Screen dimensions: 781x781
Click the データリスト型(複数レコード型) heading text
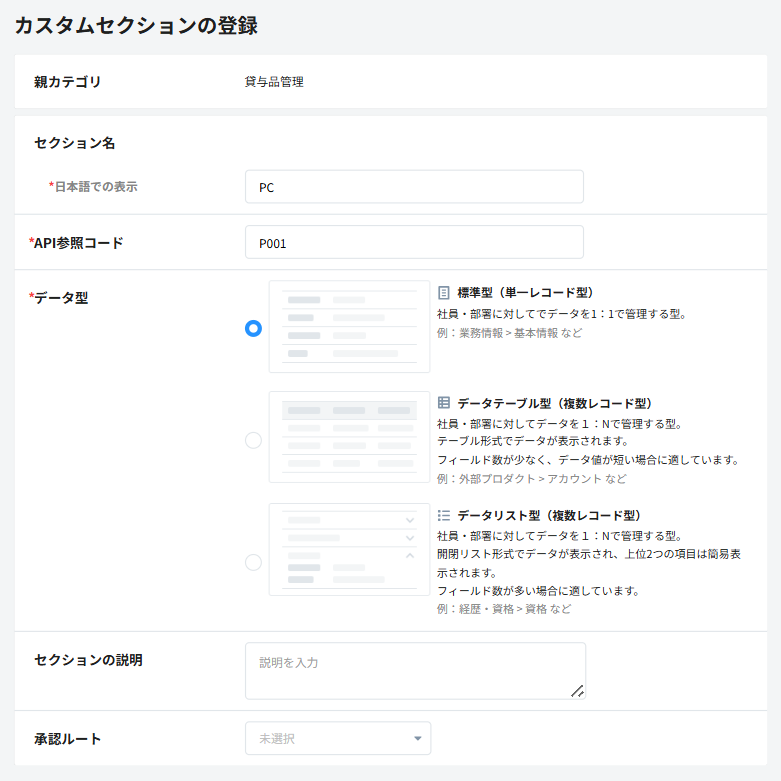point(549,516)
